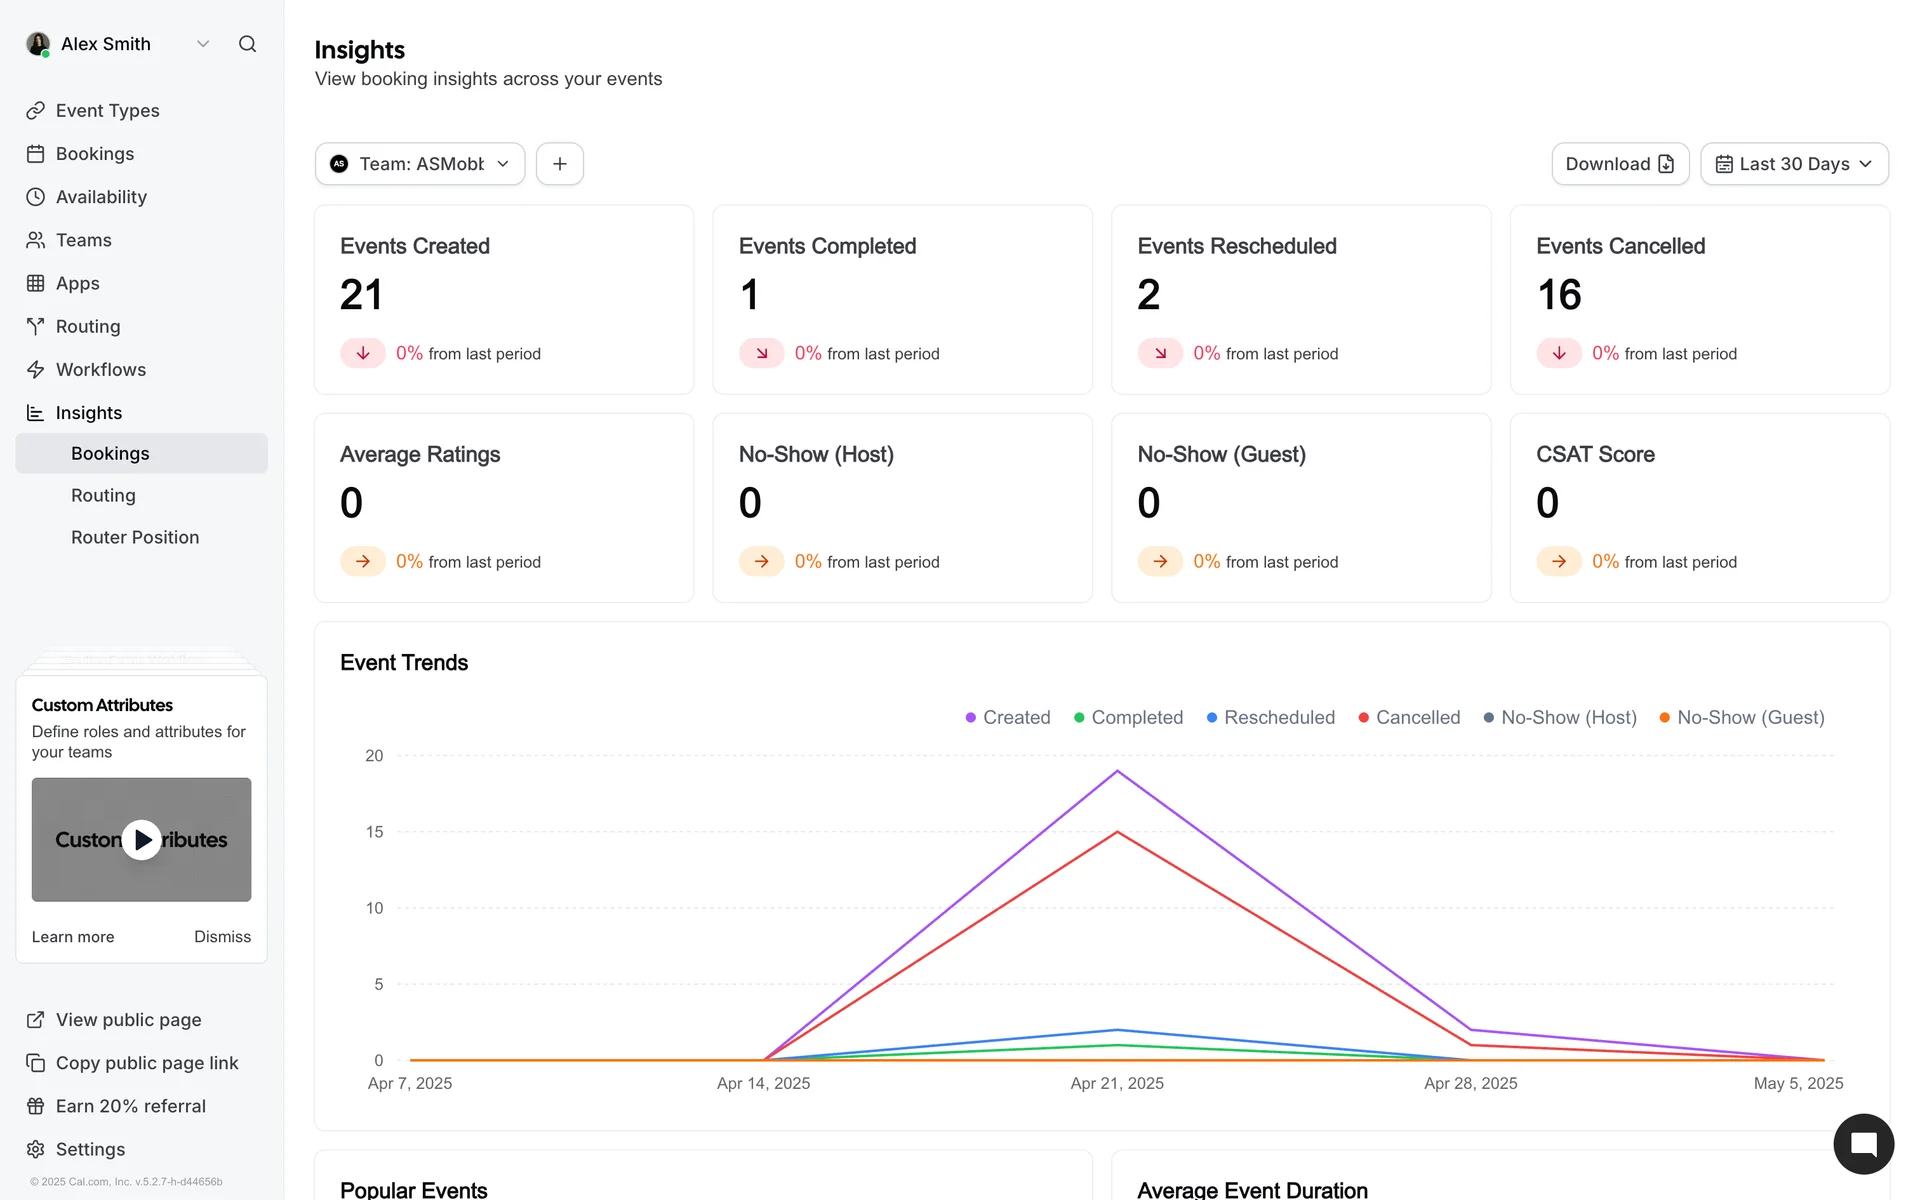Open the Team: ASMobb filter dropdown
The width and height of the screenshot is (1920, 1200).
coord(420,164)
